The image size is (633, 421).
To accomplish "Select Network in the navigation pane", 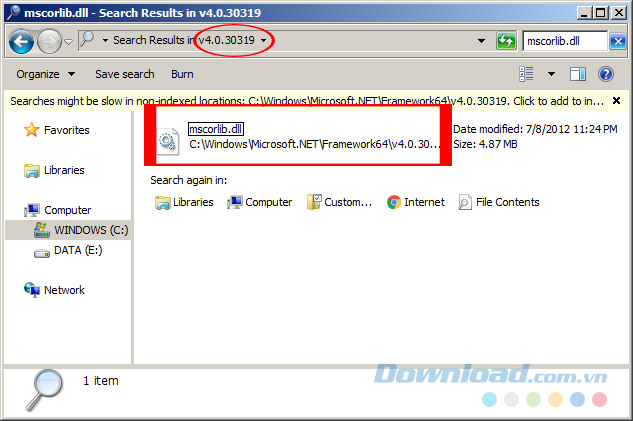I will point(64,290).
